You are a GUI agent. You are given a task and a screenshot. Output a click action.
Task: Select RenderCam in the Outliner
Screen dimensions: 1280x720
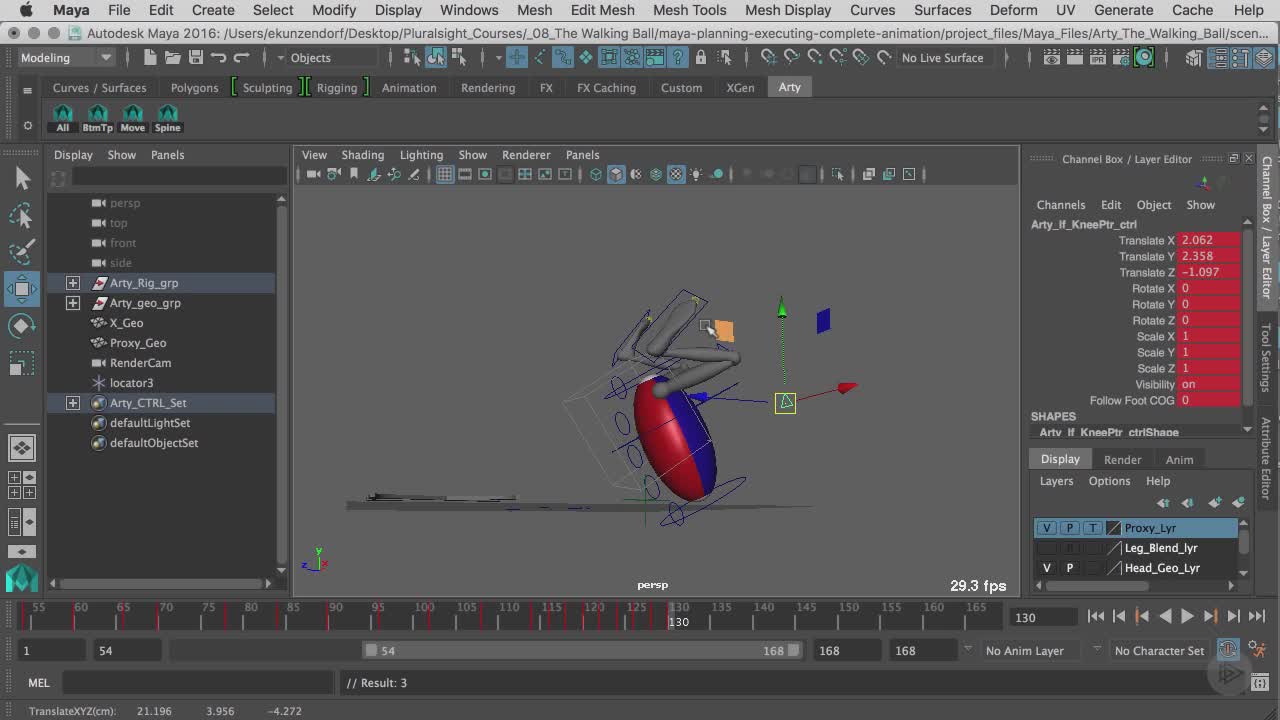tap(140, 363)
